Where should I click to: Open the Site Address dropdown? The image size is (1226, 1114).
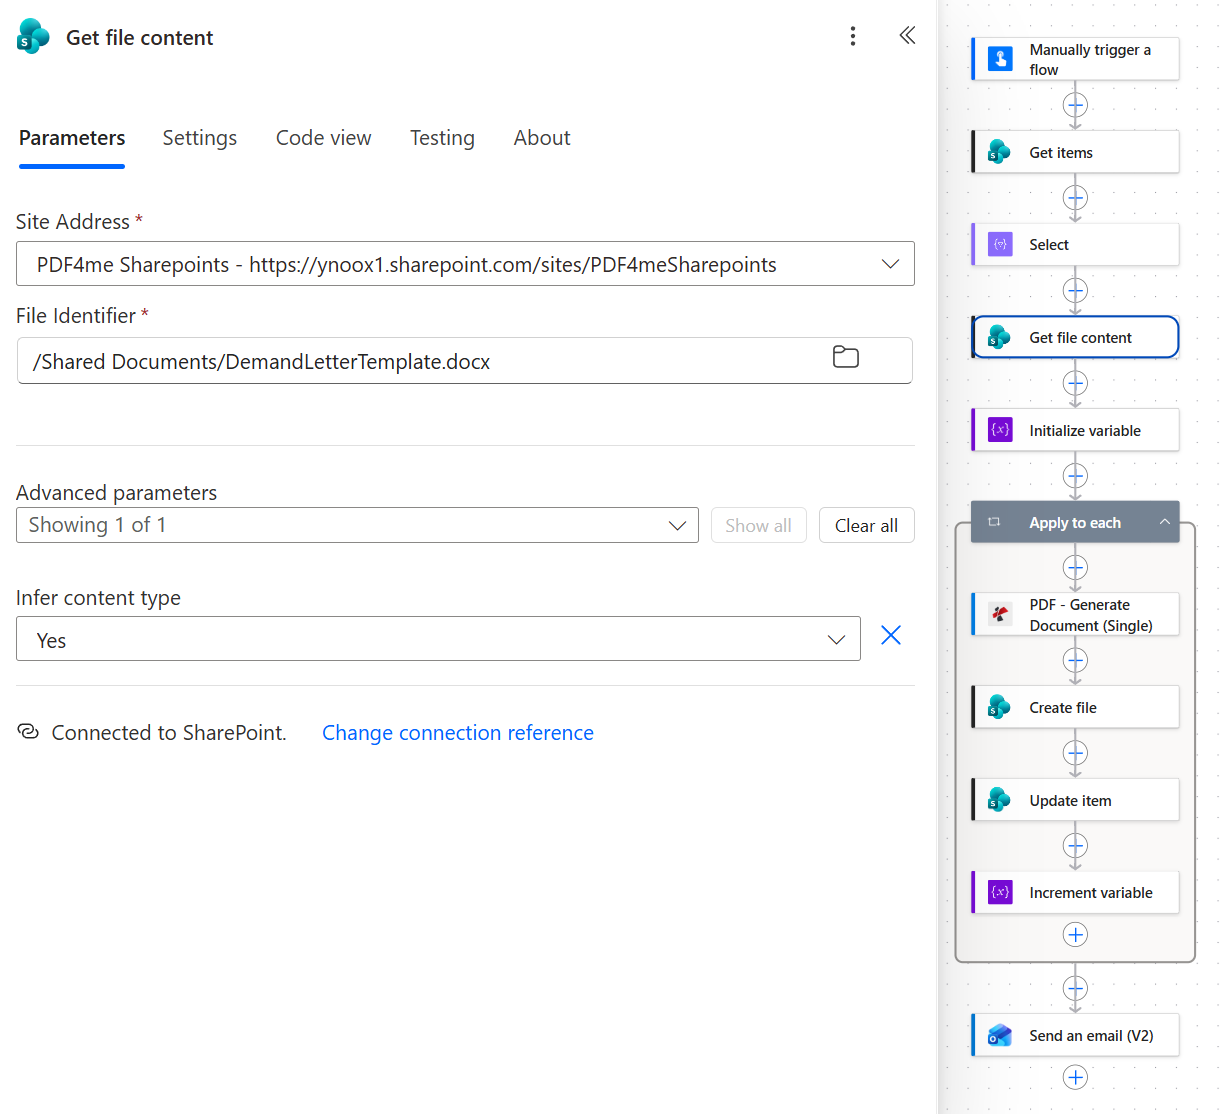pyautogui.click(x=465, y=264)
